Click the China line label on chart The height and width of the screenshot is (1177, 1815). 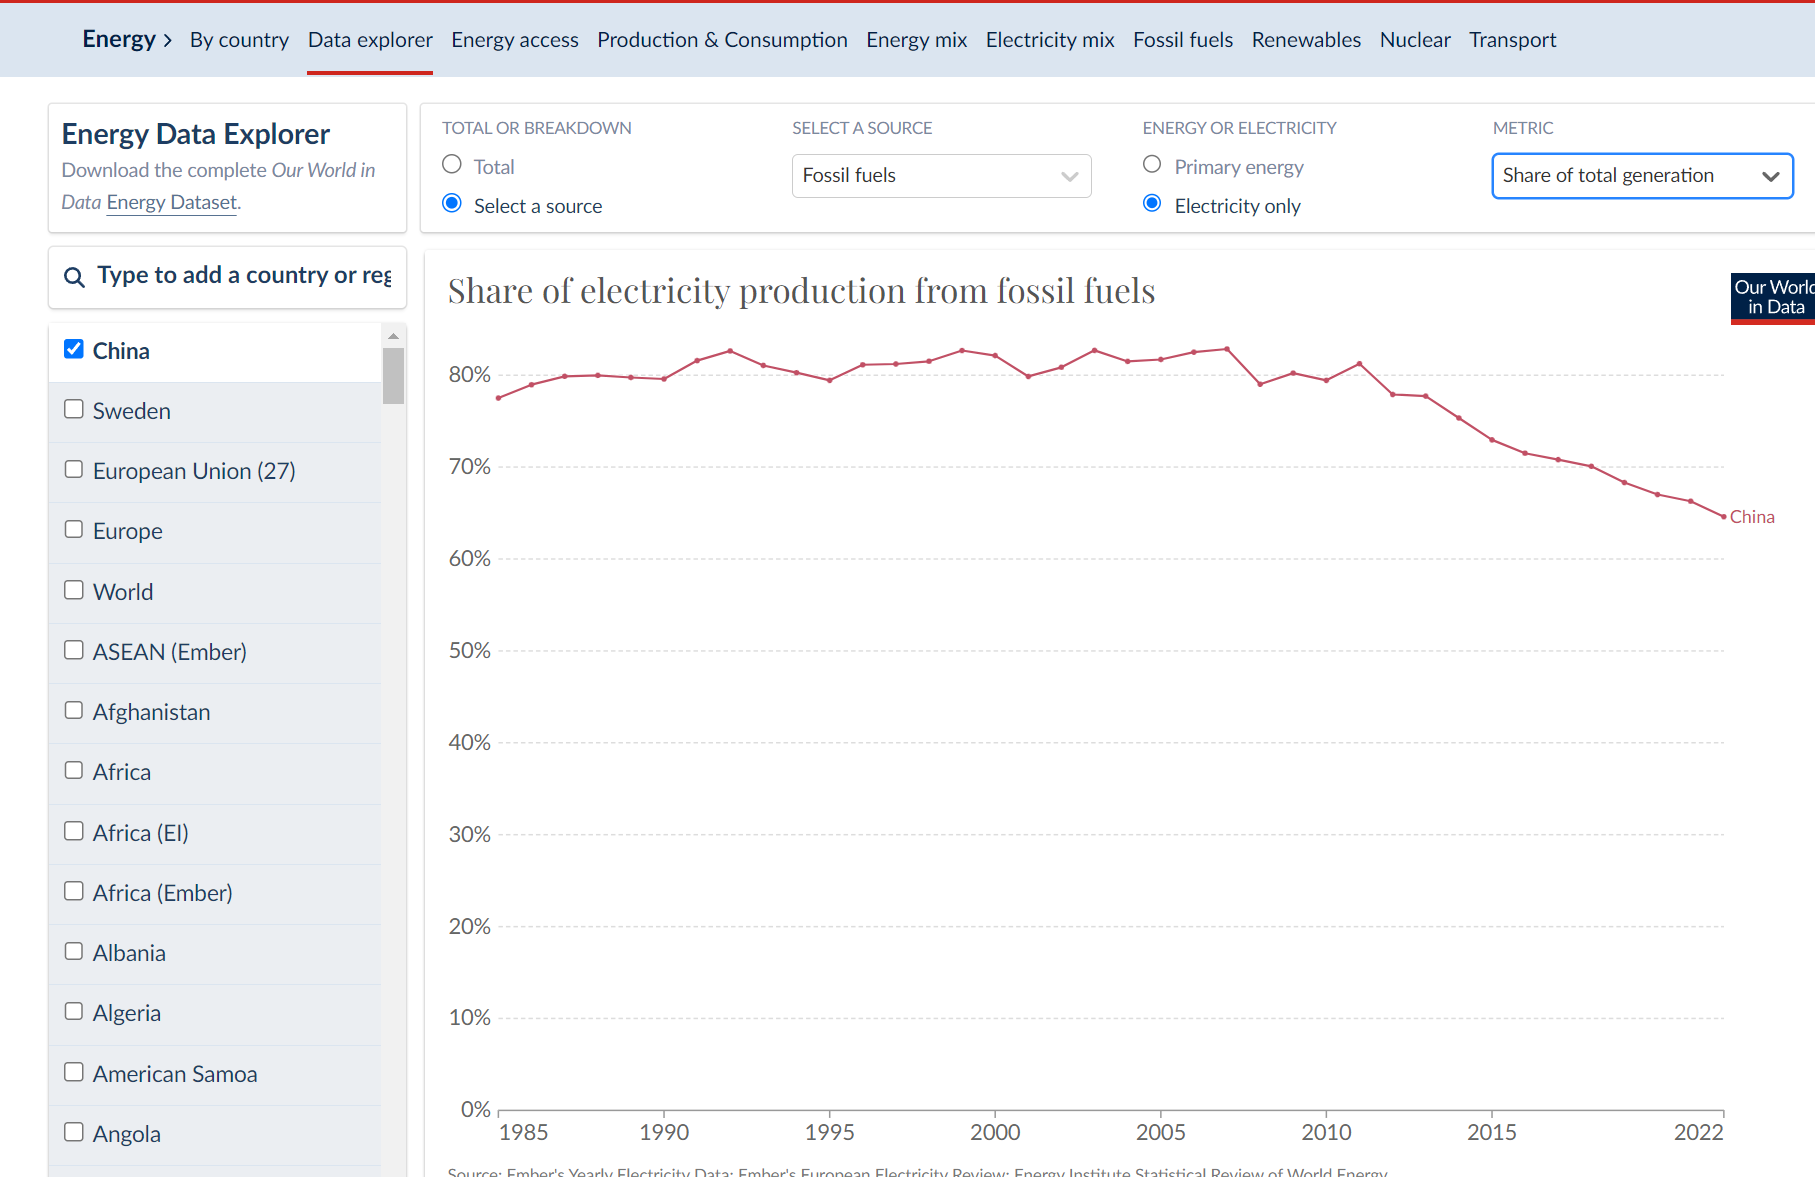point(1752,517)
